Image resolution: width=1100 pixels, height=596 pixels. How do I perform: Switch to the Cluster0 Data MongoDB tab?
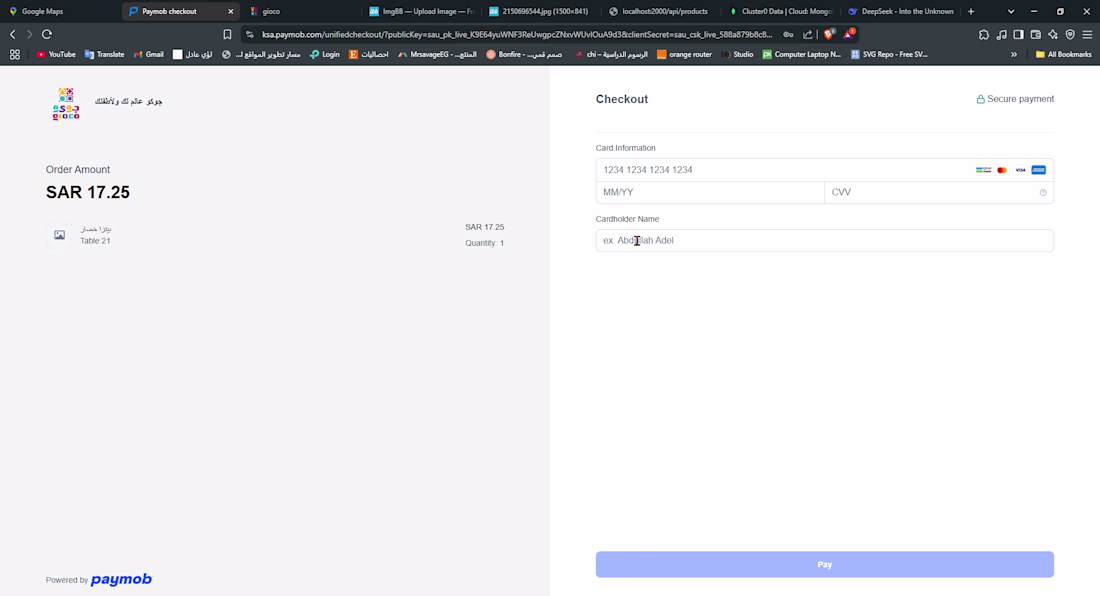[780, 11]
